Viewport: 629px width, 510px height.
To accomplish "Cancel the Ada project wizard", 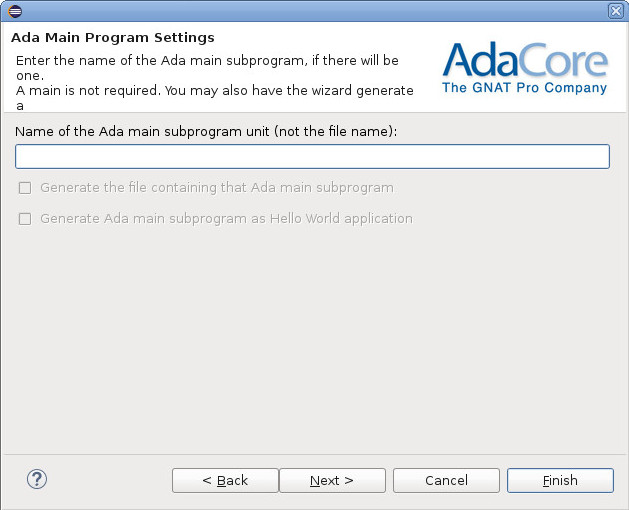I will click(x=446, y=481).
